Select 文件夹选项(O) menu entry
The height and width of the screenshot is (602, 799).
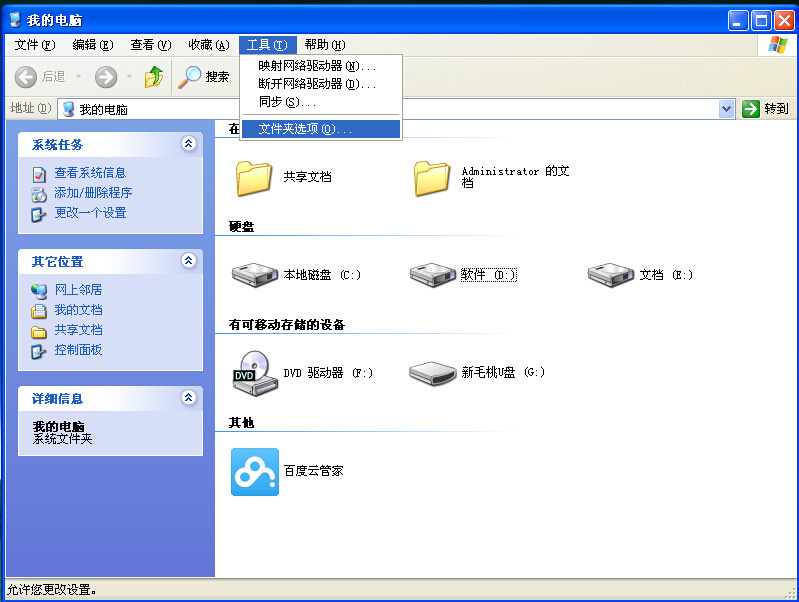(321, 129)
